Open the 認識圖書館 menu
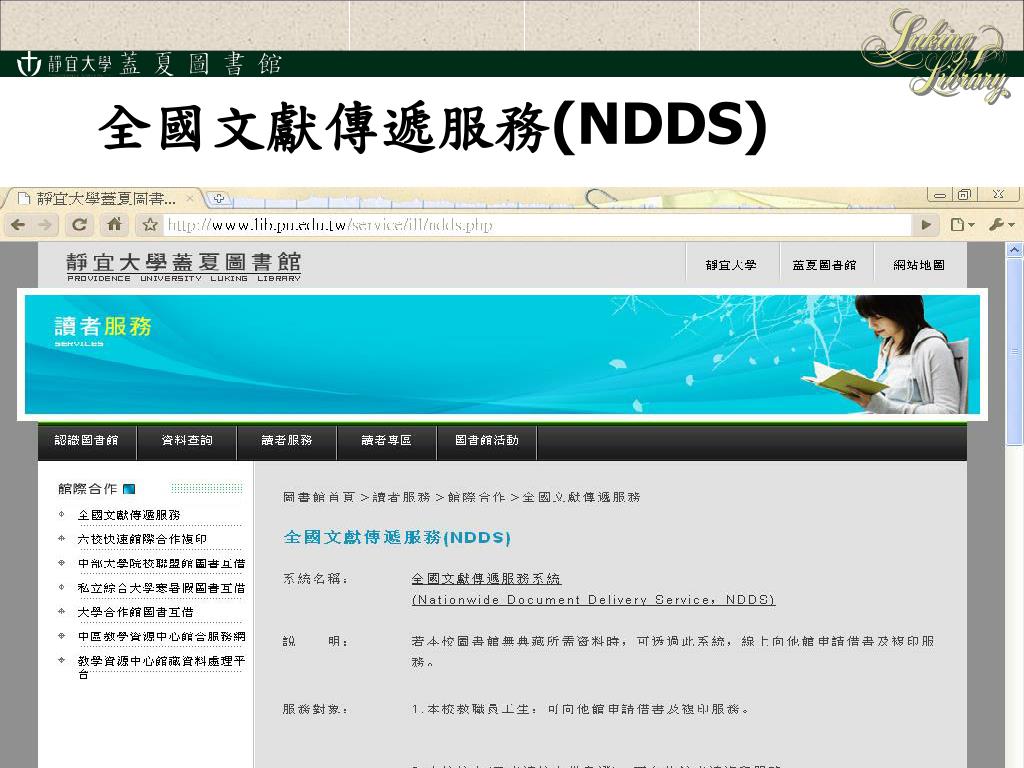The height and width of the screenshot is (768, 1024). (86, 441)
